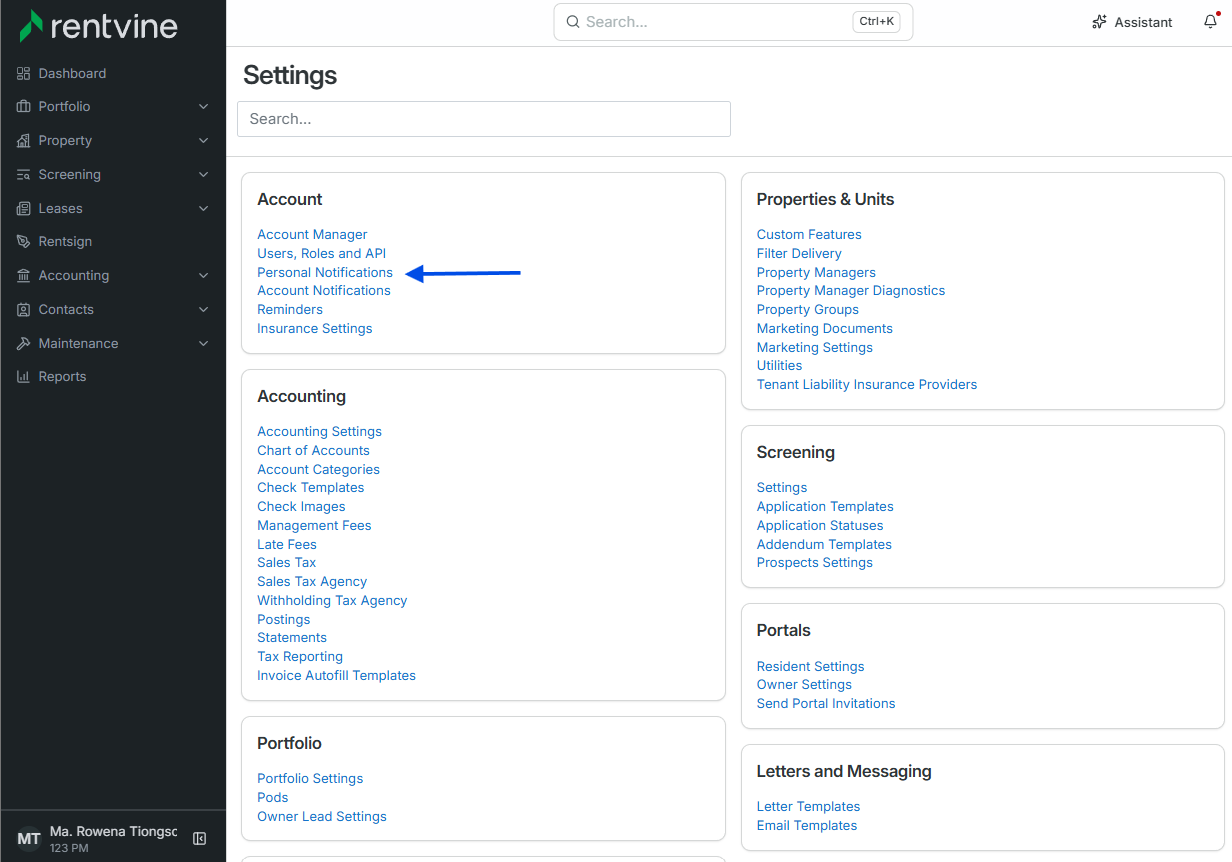The height and width of the screenshot is (862, 1232).
Task: Click the MT user avatar
Action: coord(29,839)
